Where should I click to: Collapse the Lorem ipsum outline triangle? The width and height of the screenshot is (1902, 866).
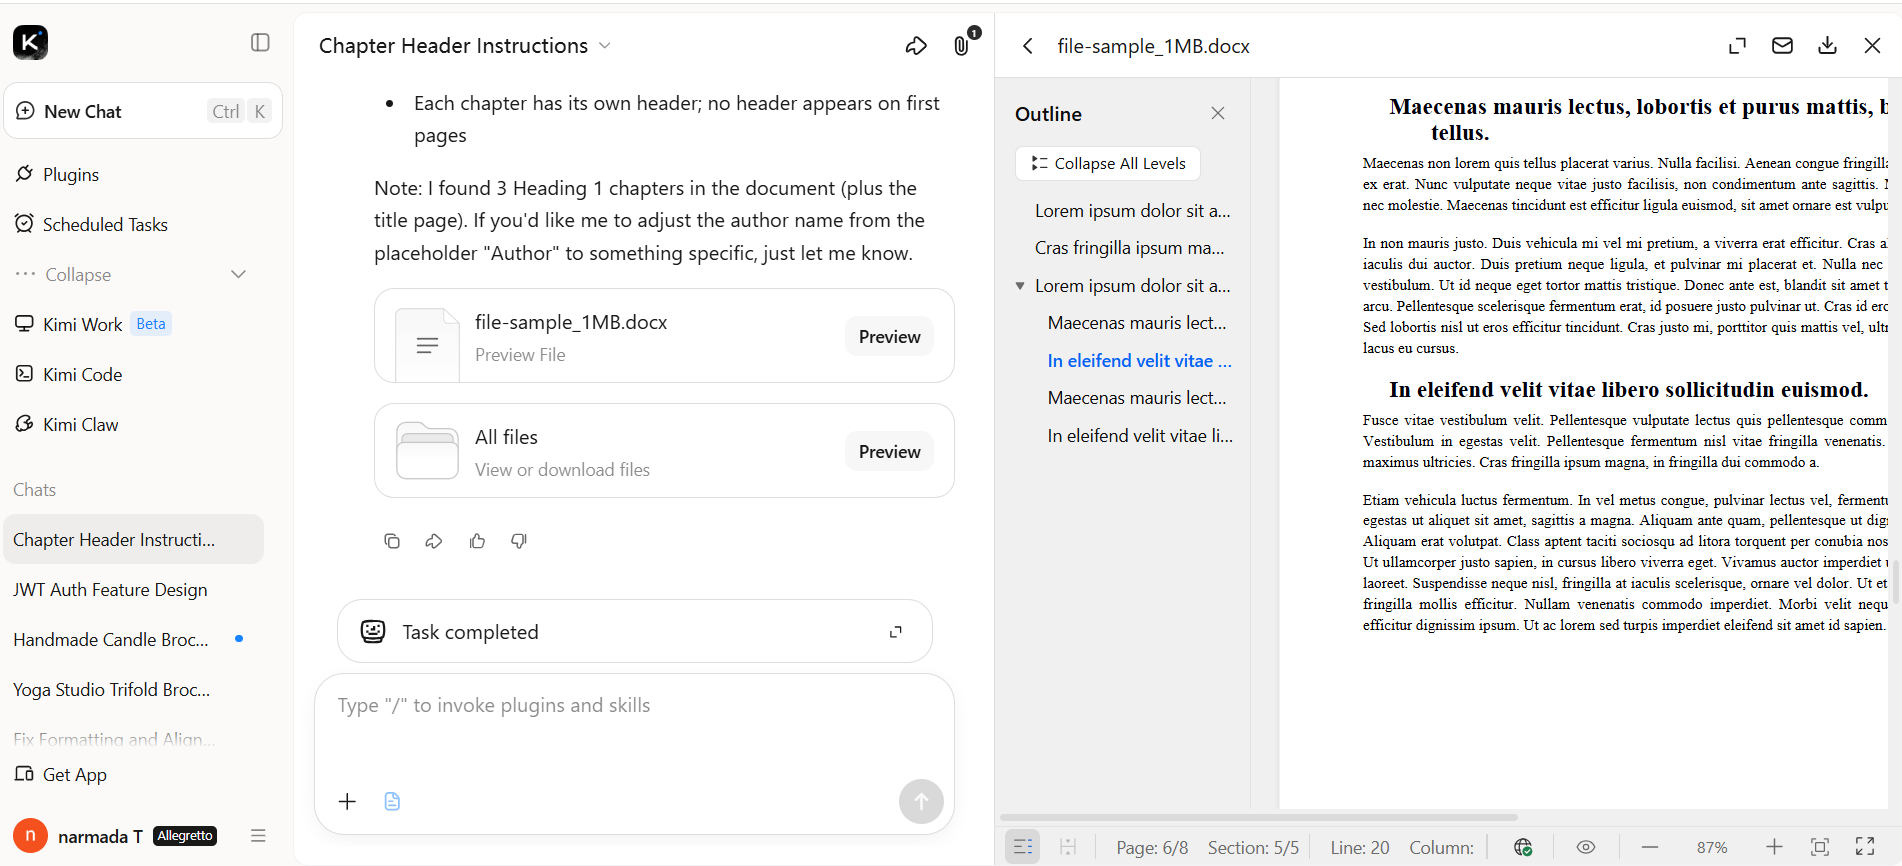pos(1020,286)
